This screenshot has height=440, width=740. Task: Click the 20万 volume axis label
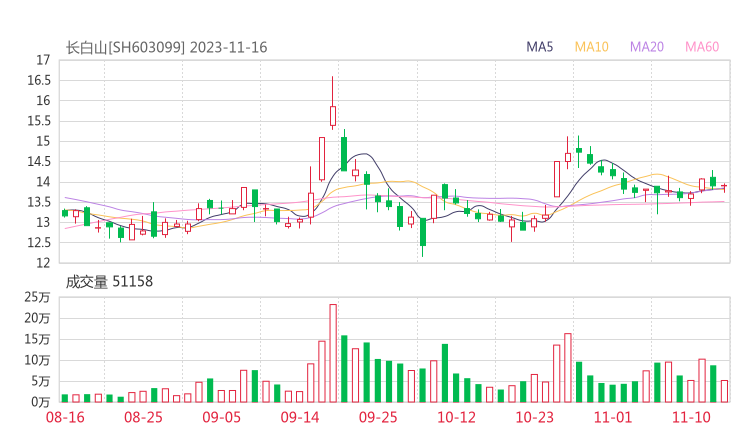pyautogui.click(x=37, y=318)
